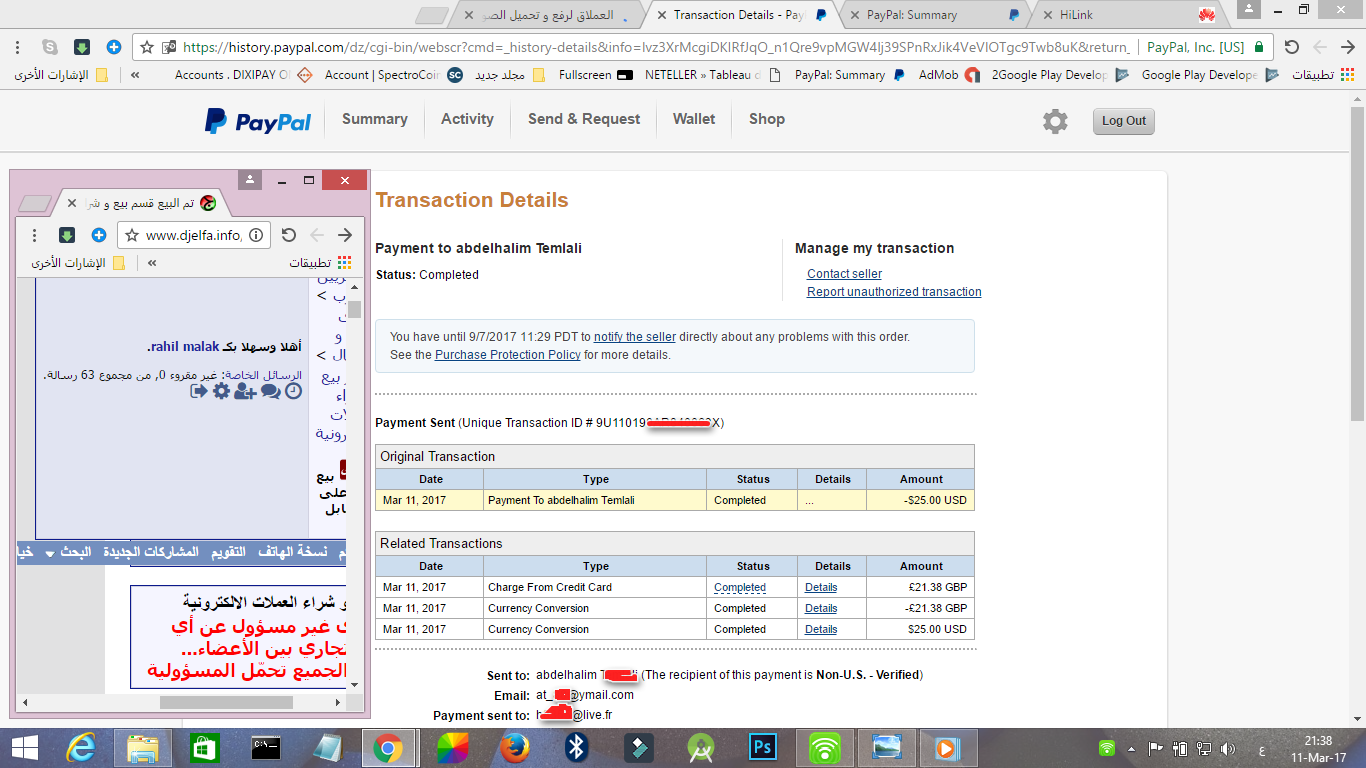
Task: Open Summary tab in PayPal nav
Action: click(x=375, y=119)
